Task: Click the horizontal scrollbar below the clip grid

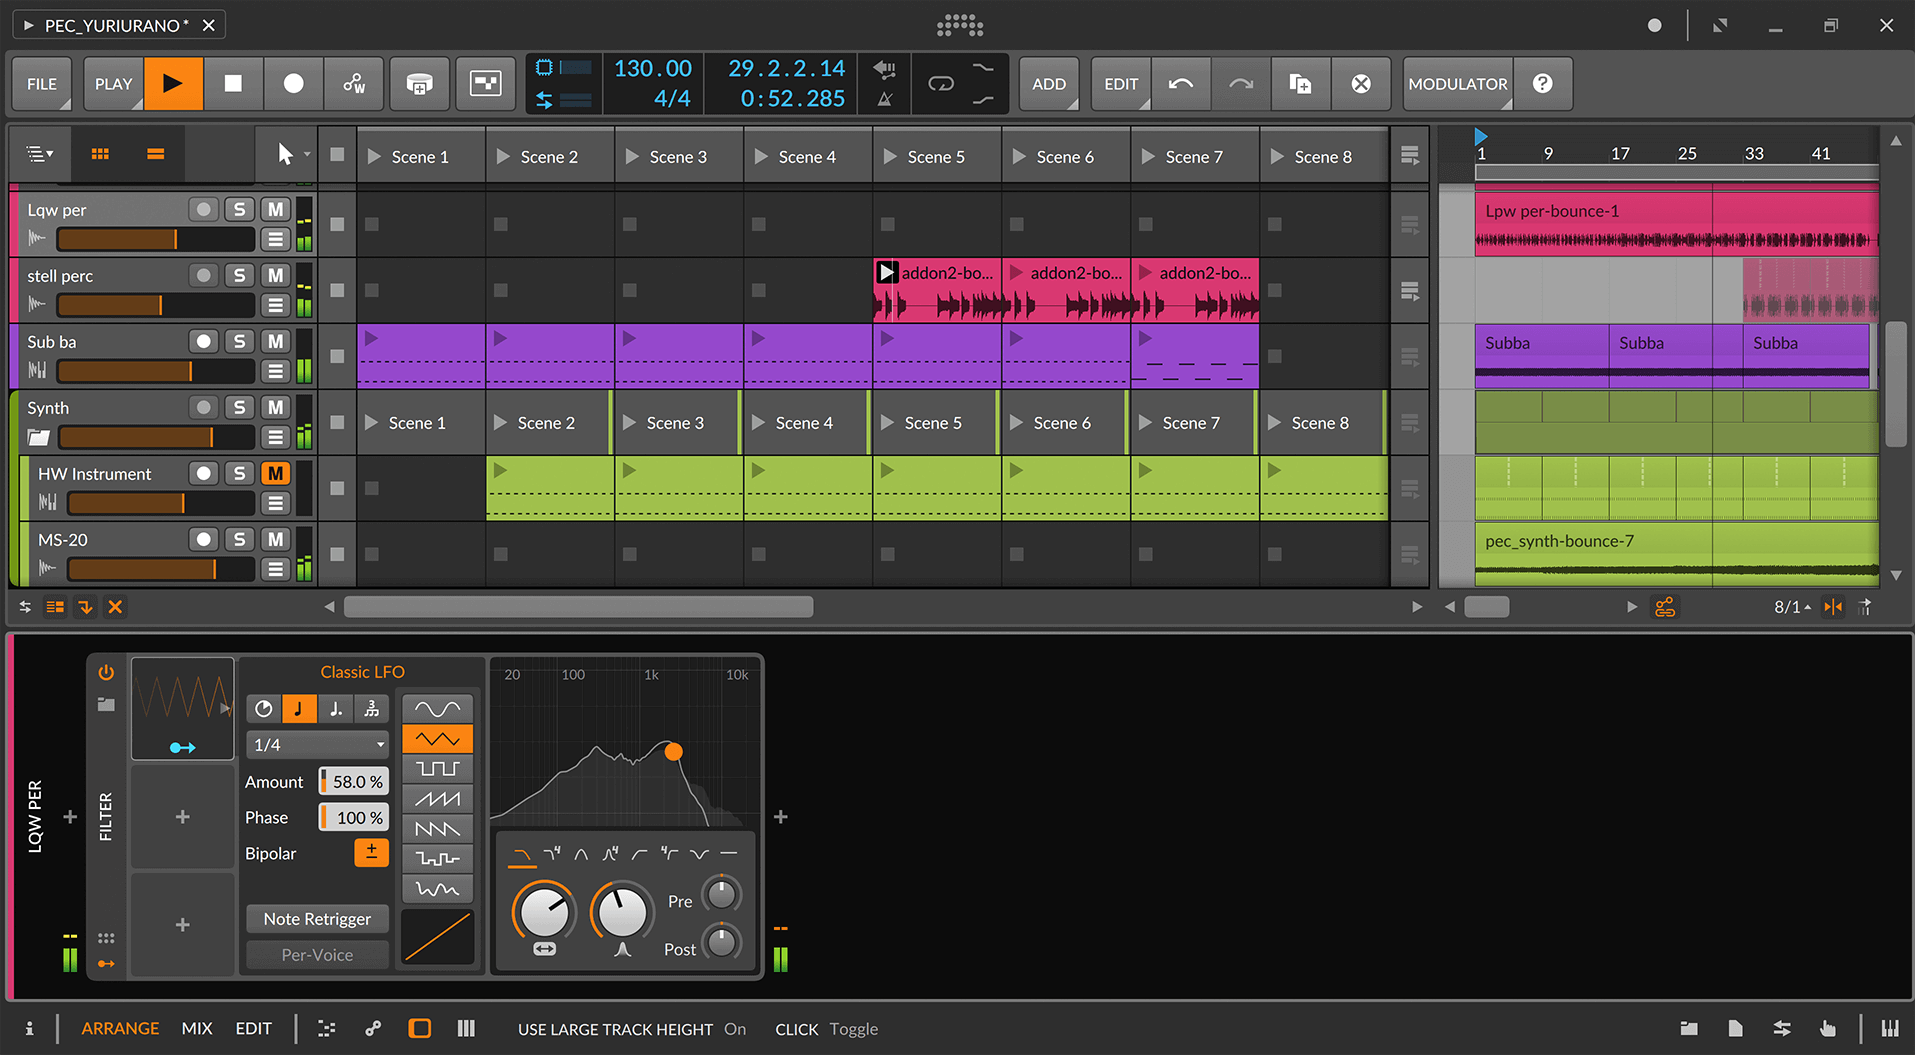Action: click(x=578, y=606)
